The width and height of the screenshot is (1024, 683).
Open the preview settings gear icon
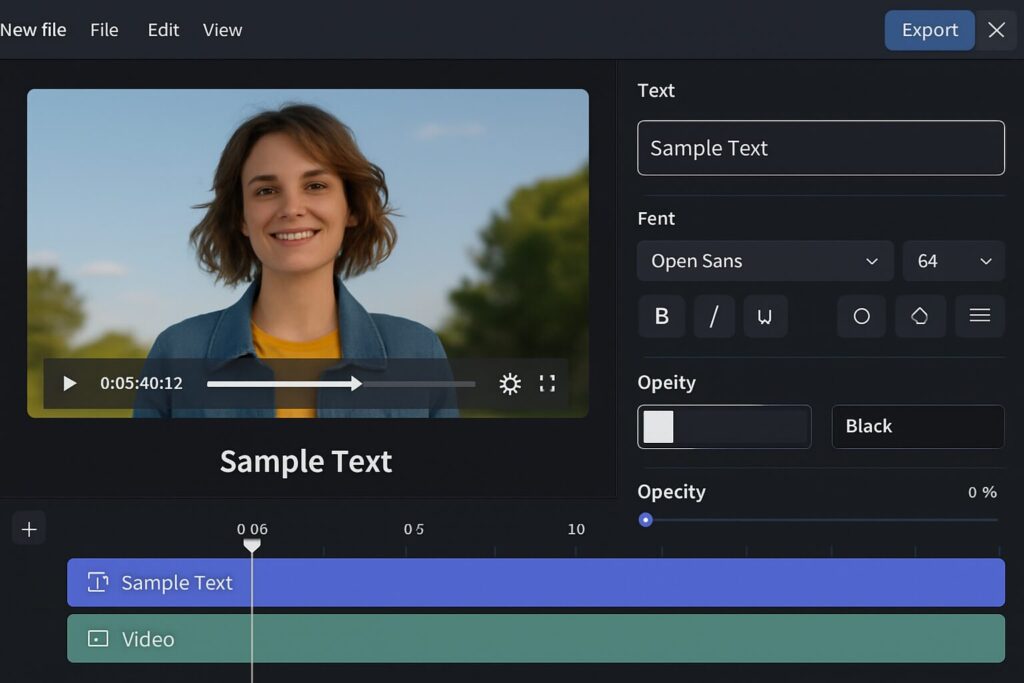pos(510,384)
